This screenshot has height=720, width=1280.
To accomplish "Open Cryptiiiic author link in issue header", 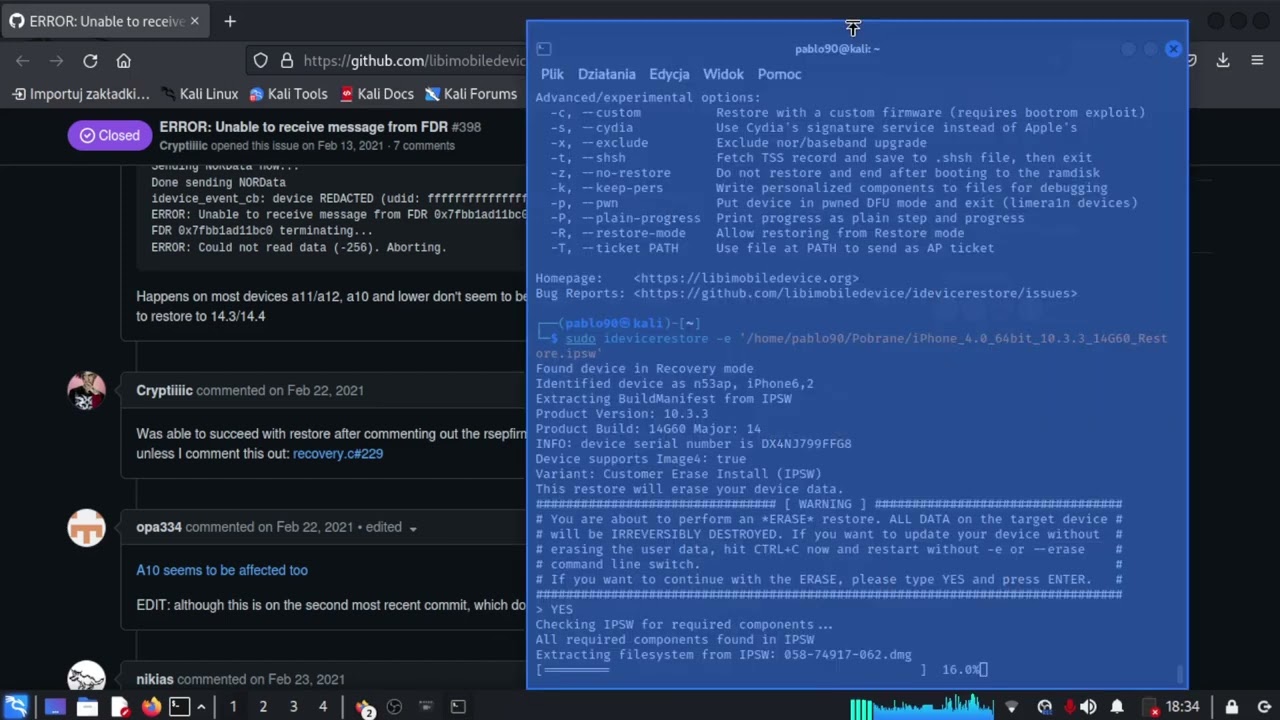I will point(183,146).
